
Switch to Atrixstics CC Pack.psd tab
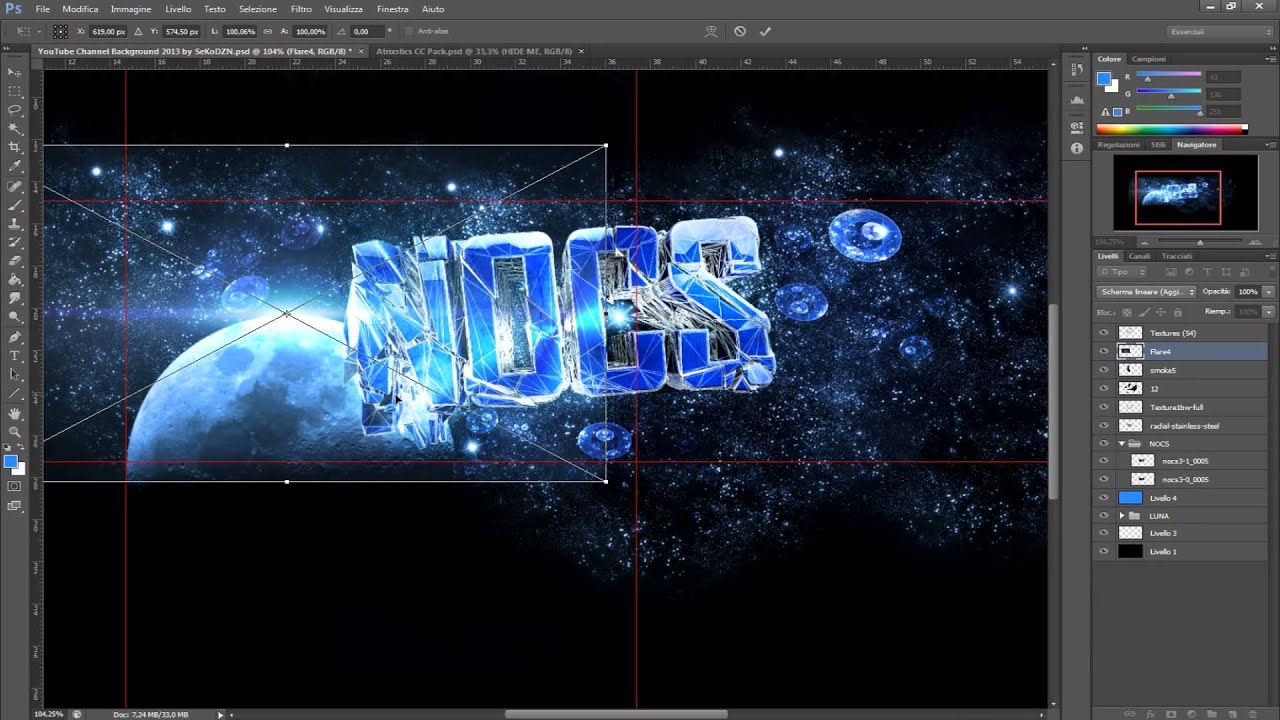pyautogui.click(x=474, y=50)
